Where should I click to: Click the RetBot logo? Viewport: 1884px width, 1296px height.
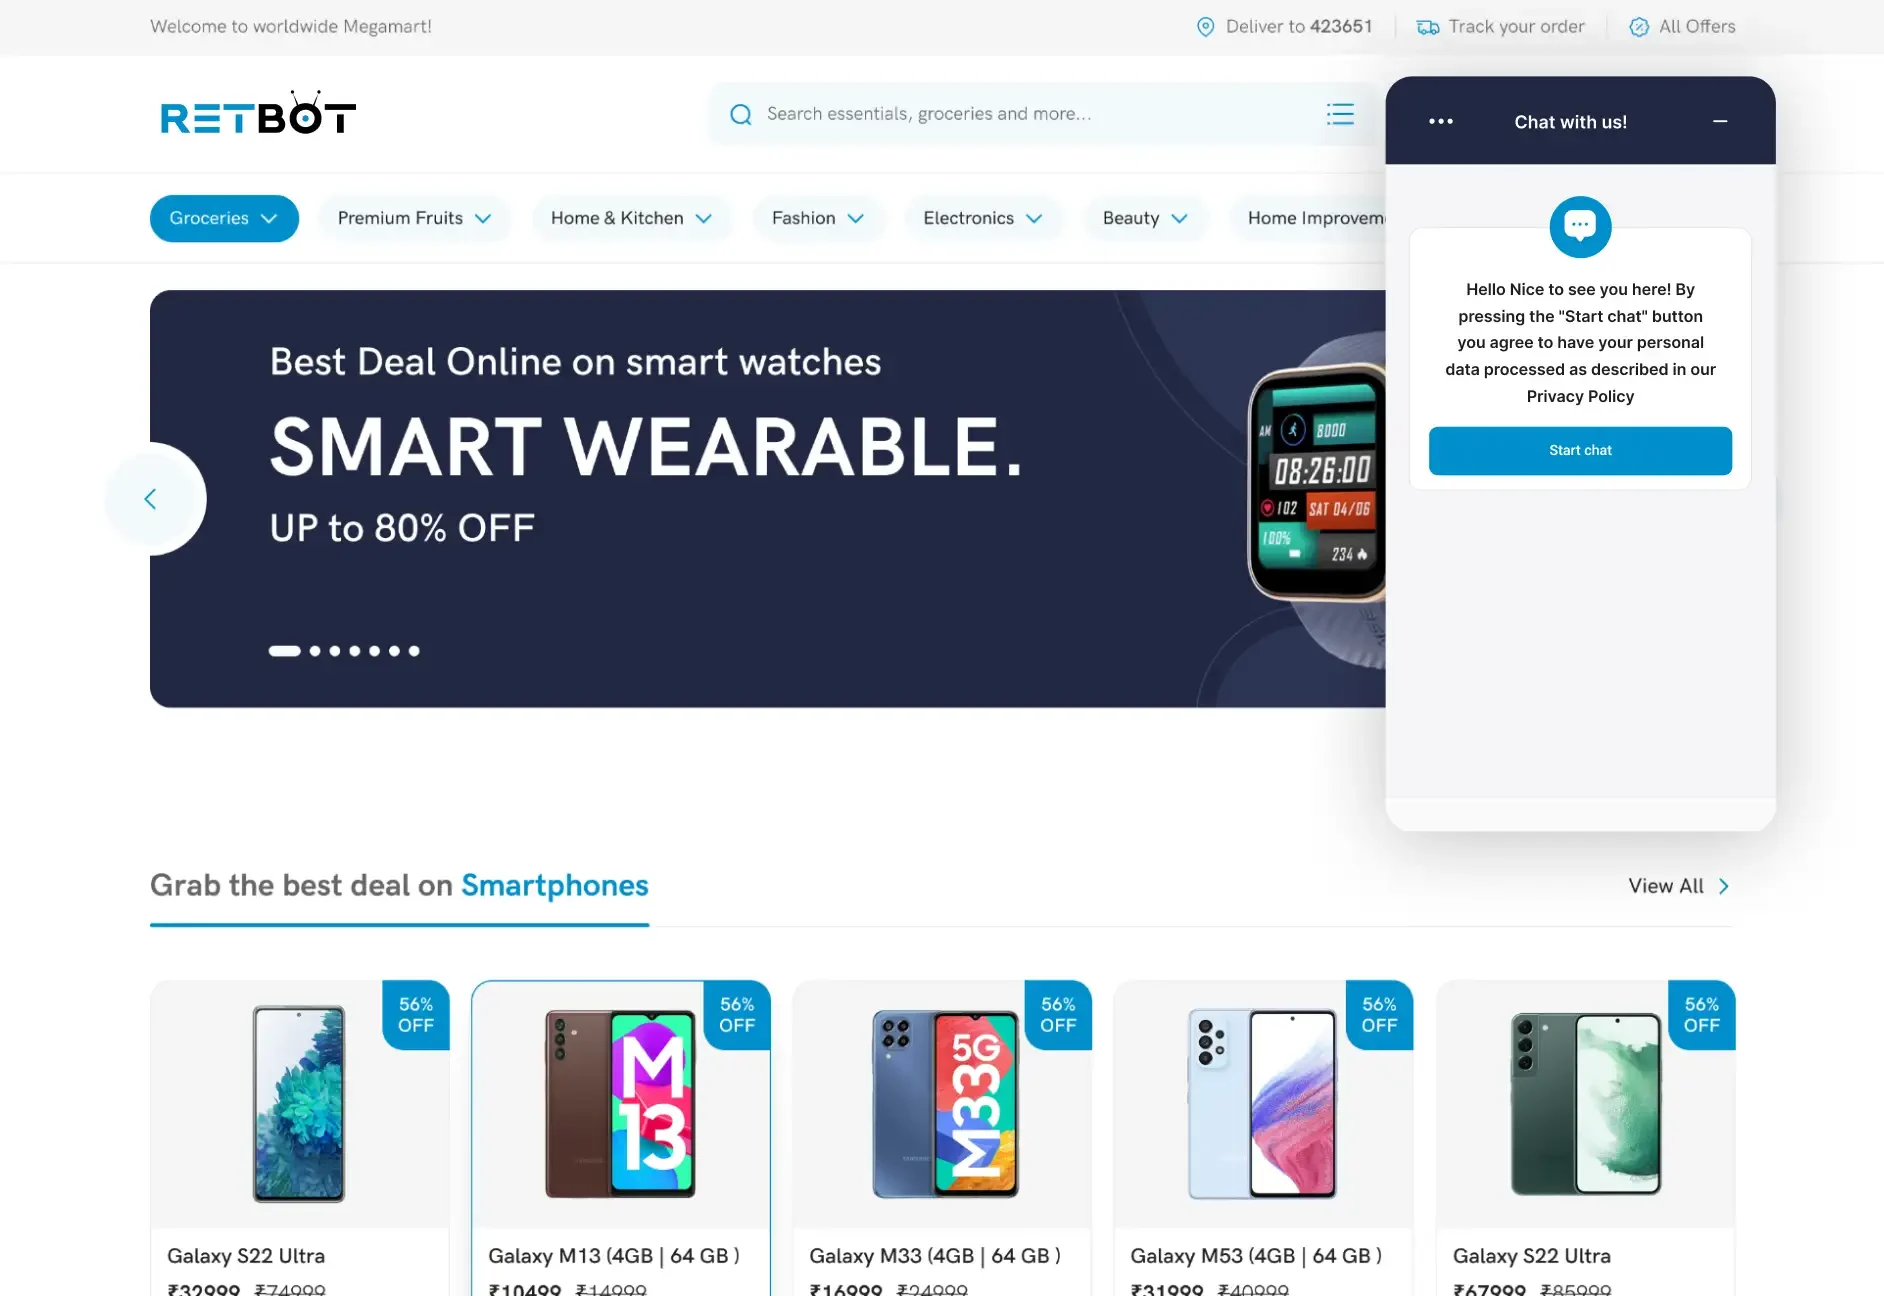(x=258, y=114)
